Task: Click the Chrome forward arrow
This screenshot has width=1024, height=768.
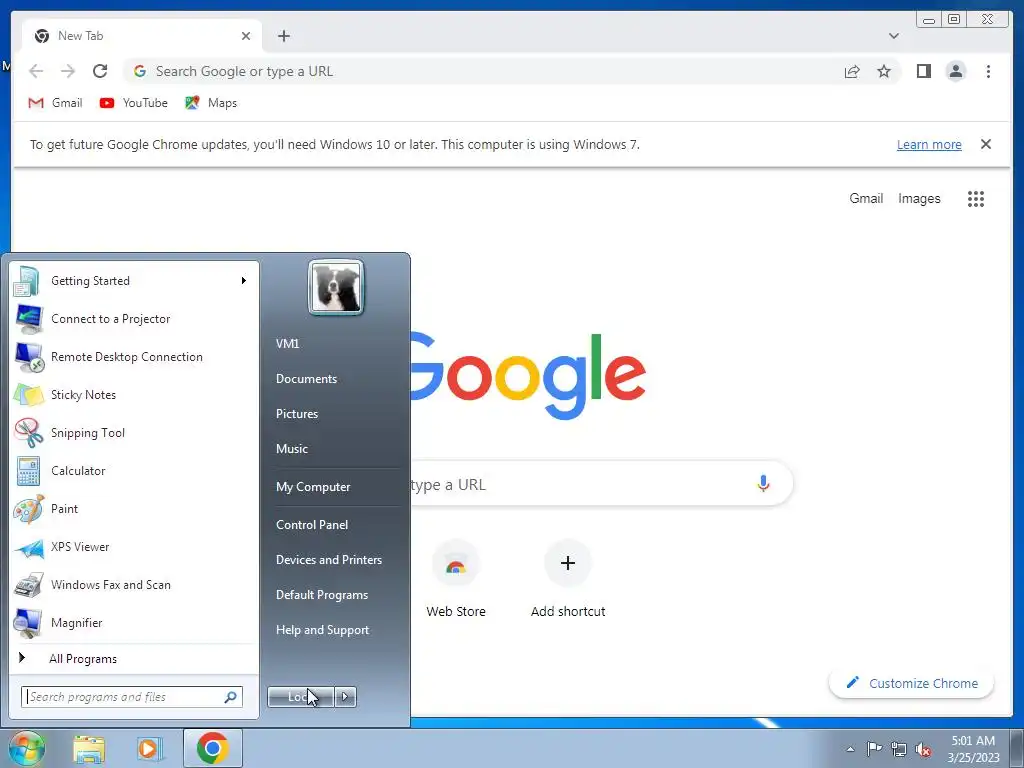Action: click(68, 71)
